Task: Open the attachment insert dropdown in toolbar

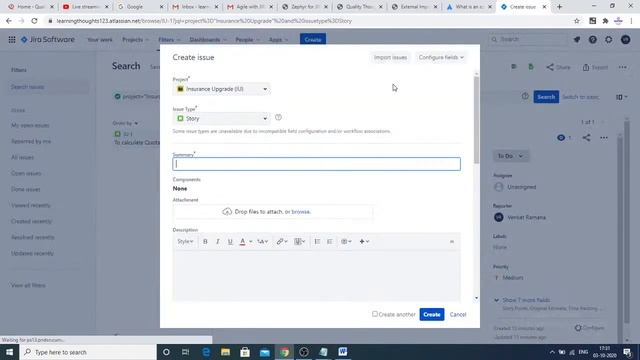Action: (x=300, y=242)
